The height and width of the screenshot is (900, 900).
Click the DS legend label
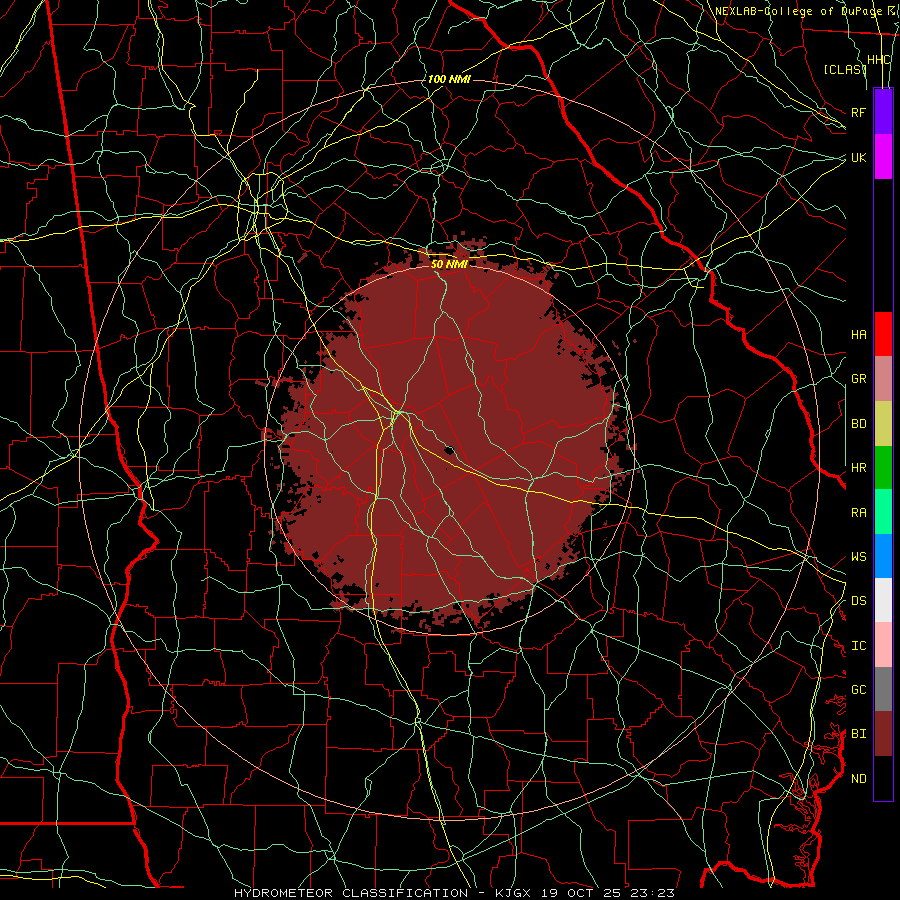click(x=859, y=601)
